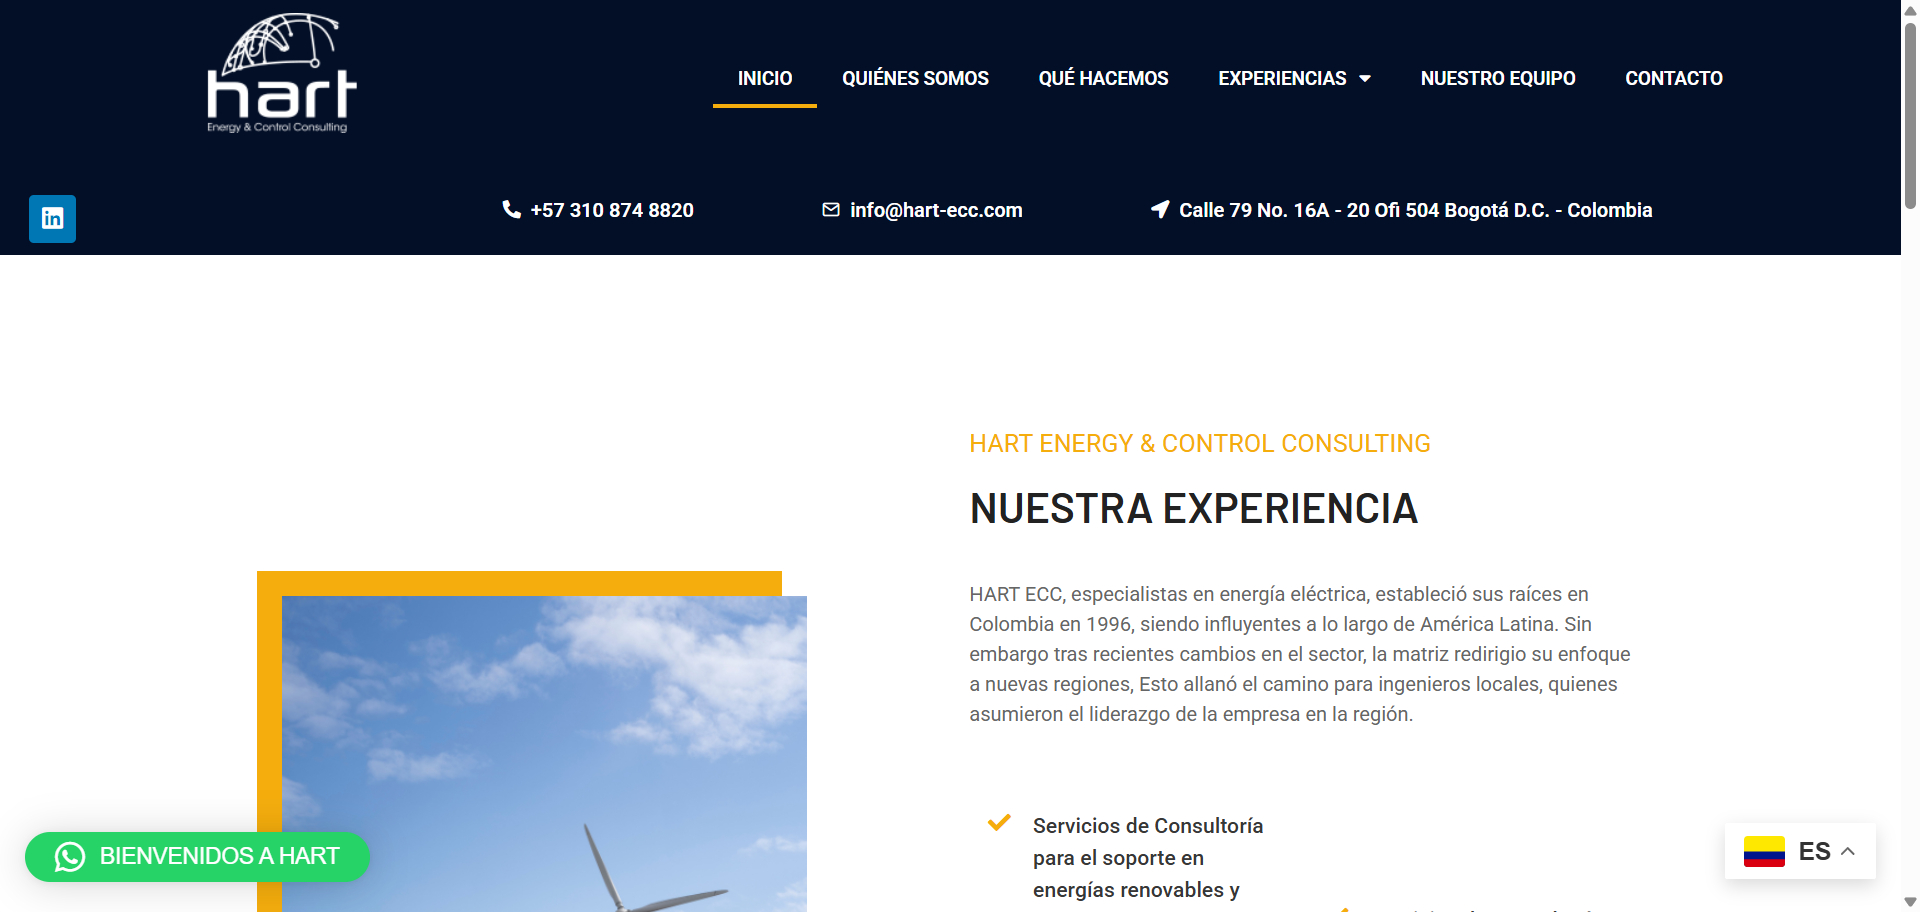This screenshot has height=912, width=1920.
Task: Click the email envelope icon
Action: click(x=831, y=210)
